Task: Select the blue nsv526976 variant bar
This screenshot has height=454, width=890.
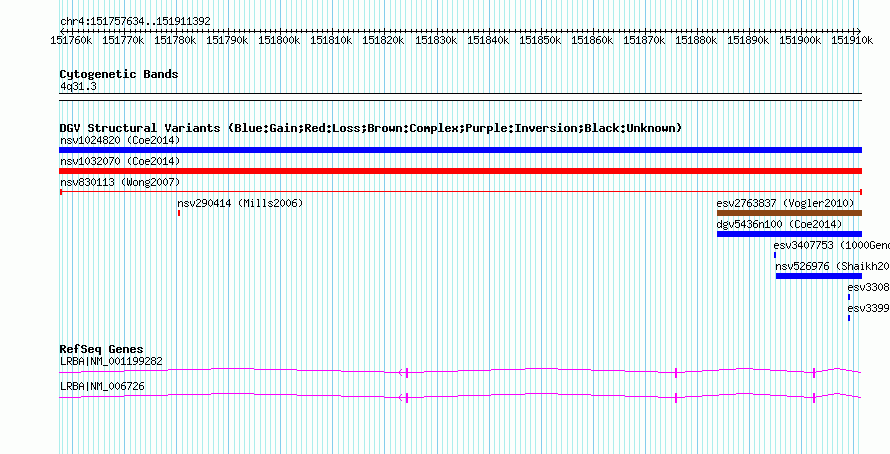Action: point(818,276)
